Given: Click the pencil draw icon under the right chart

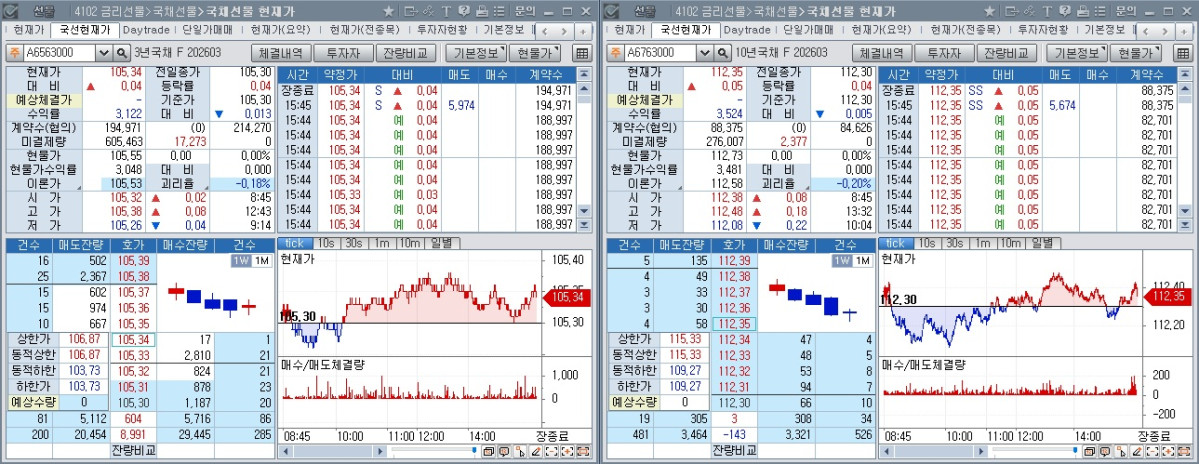Looking at the screenshot, I should click(x=1137, y=452).
